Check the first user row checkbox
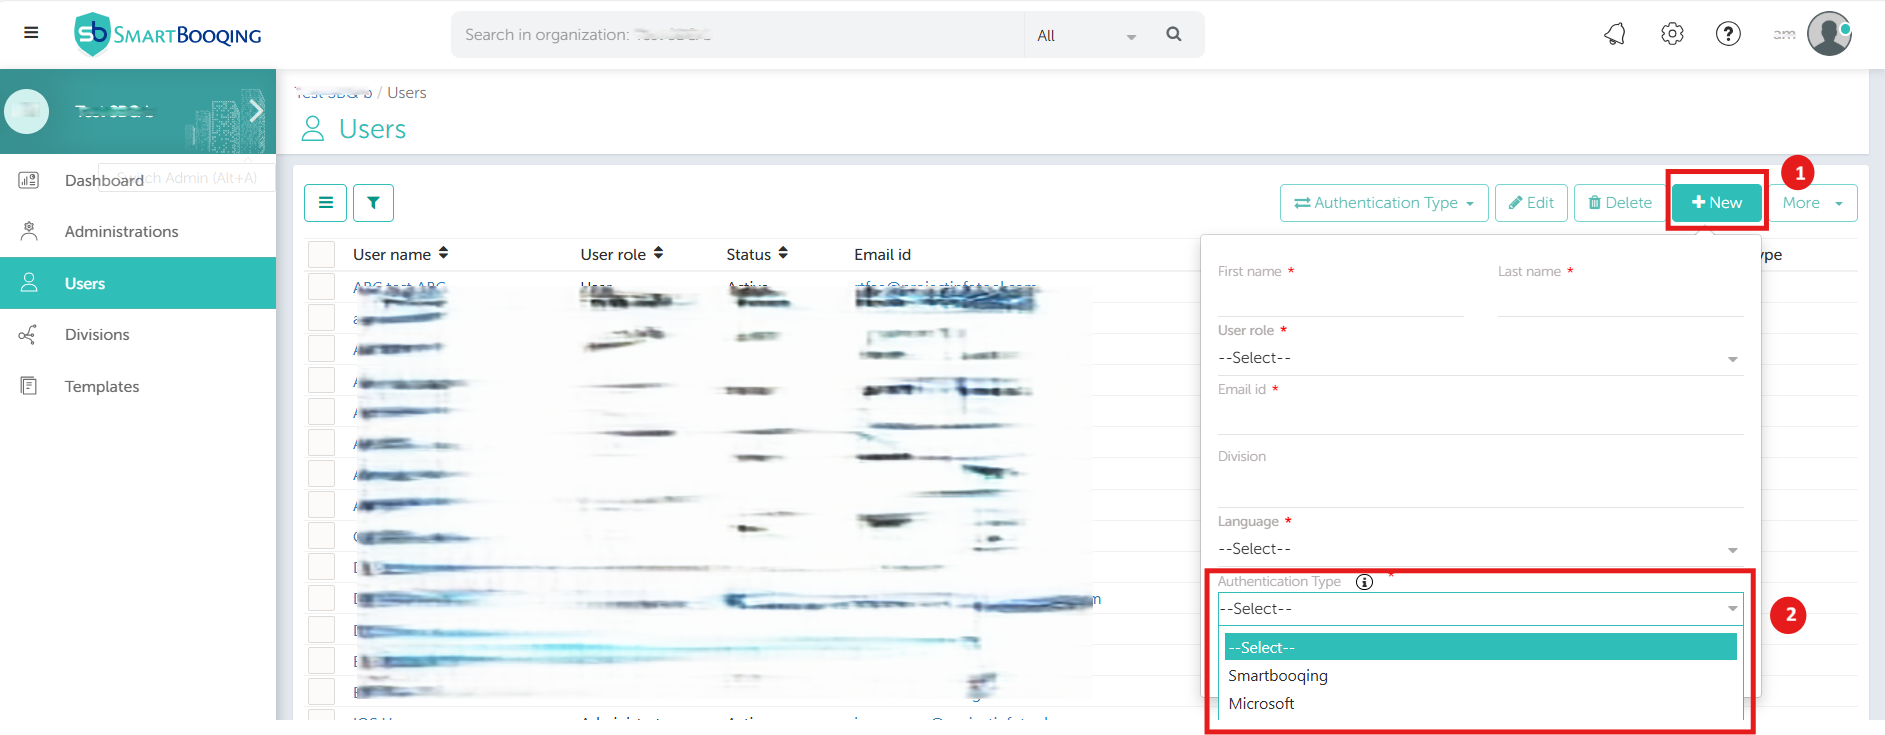 pos(321,287)
